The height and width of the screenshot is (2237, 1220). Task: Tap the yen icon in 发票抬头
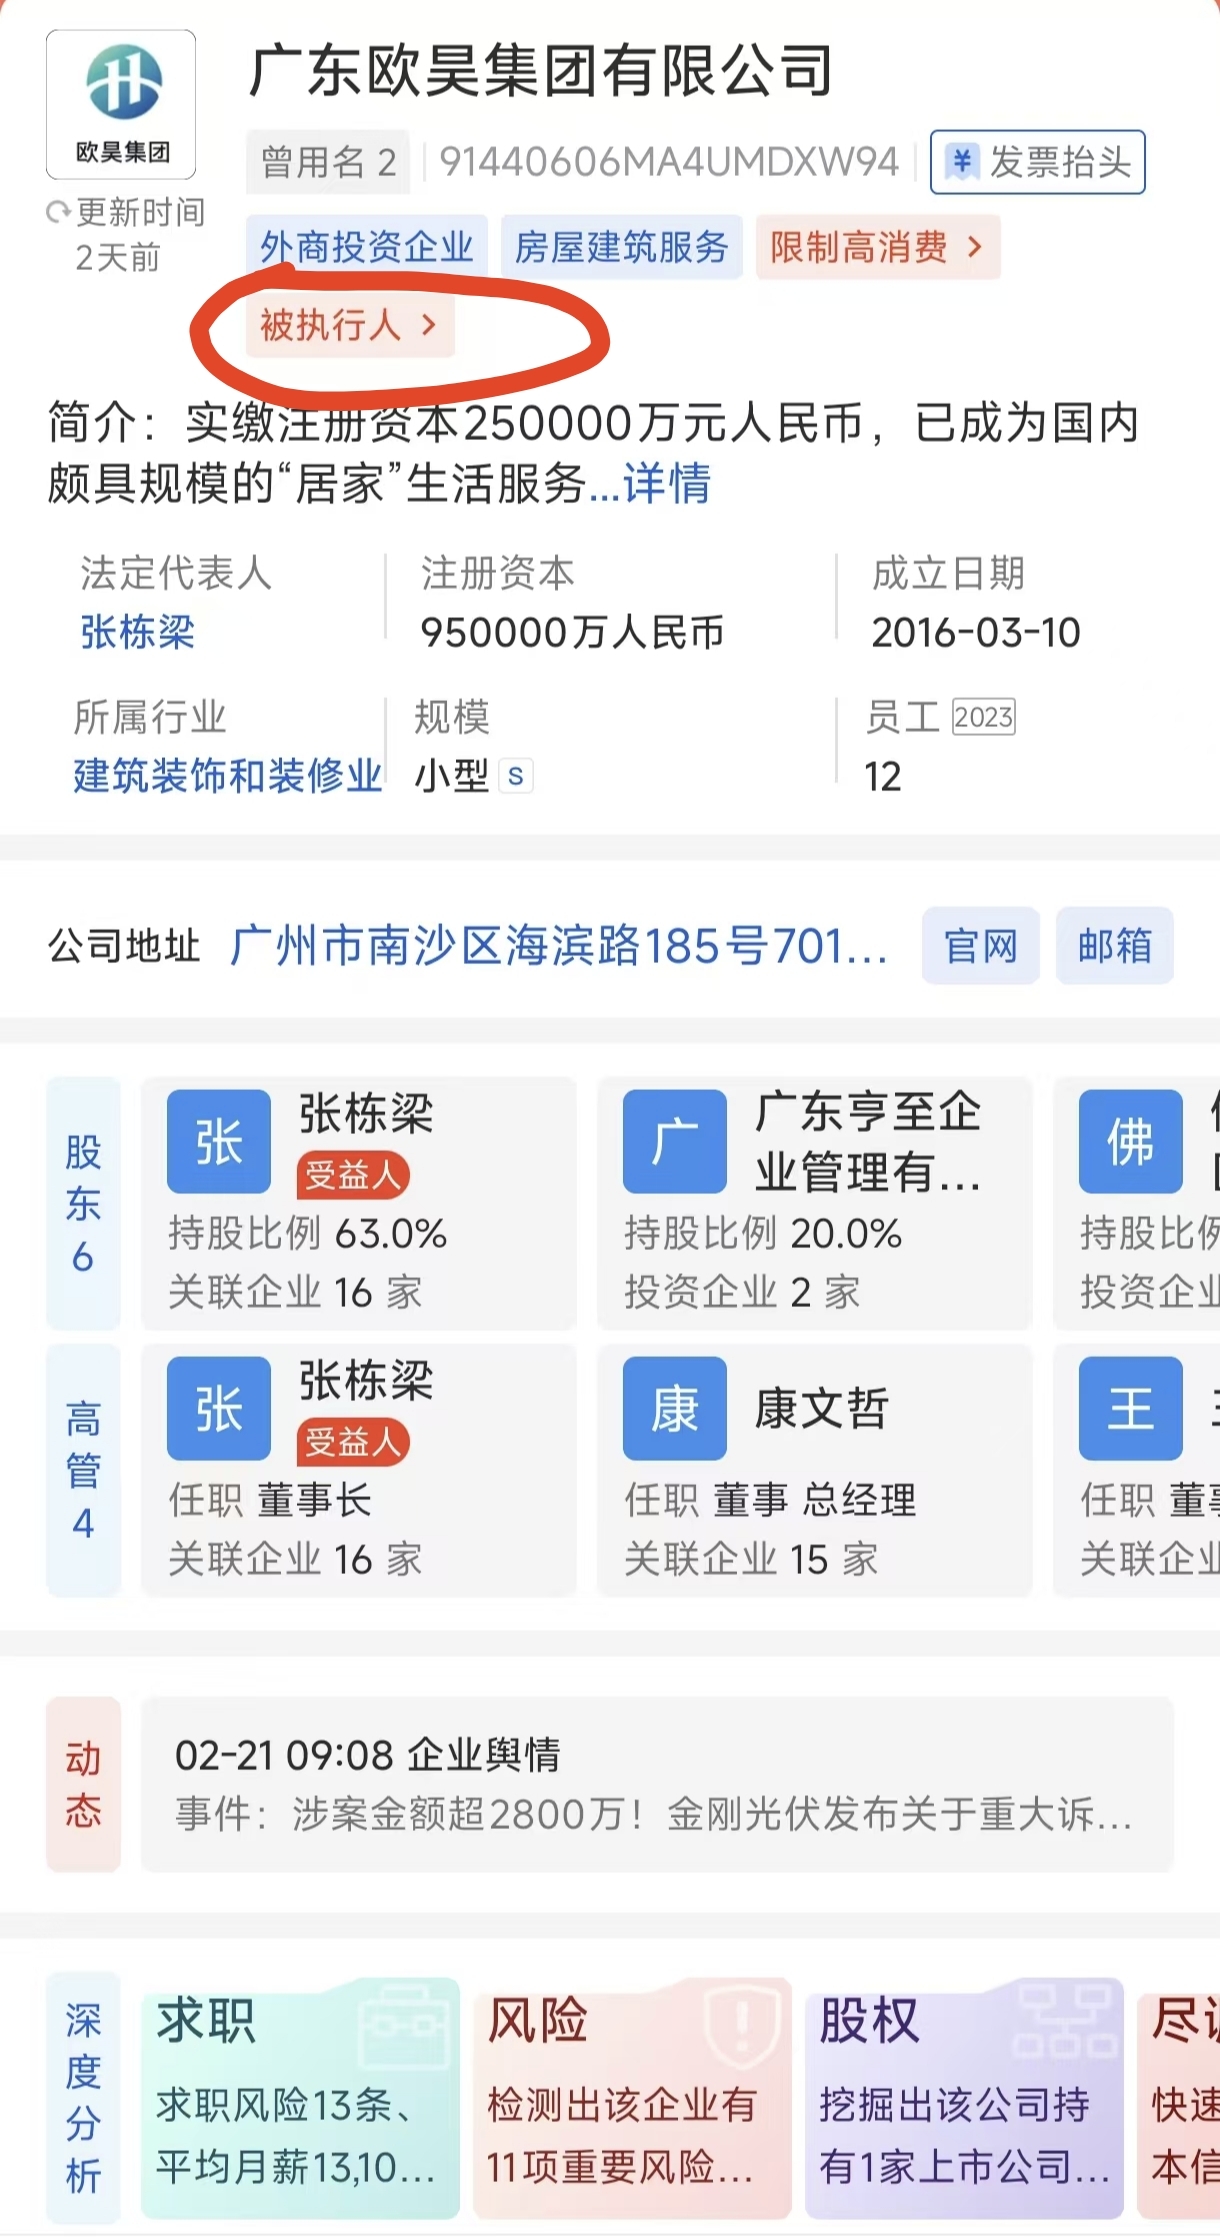click(962, 161)
